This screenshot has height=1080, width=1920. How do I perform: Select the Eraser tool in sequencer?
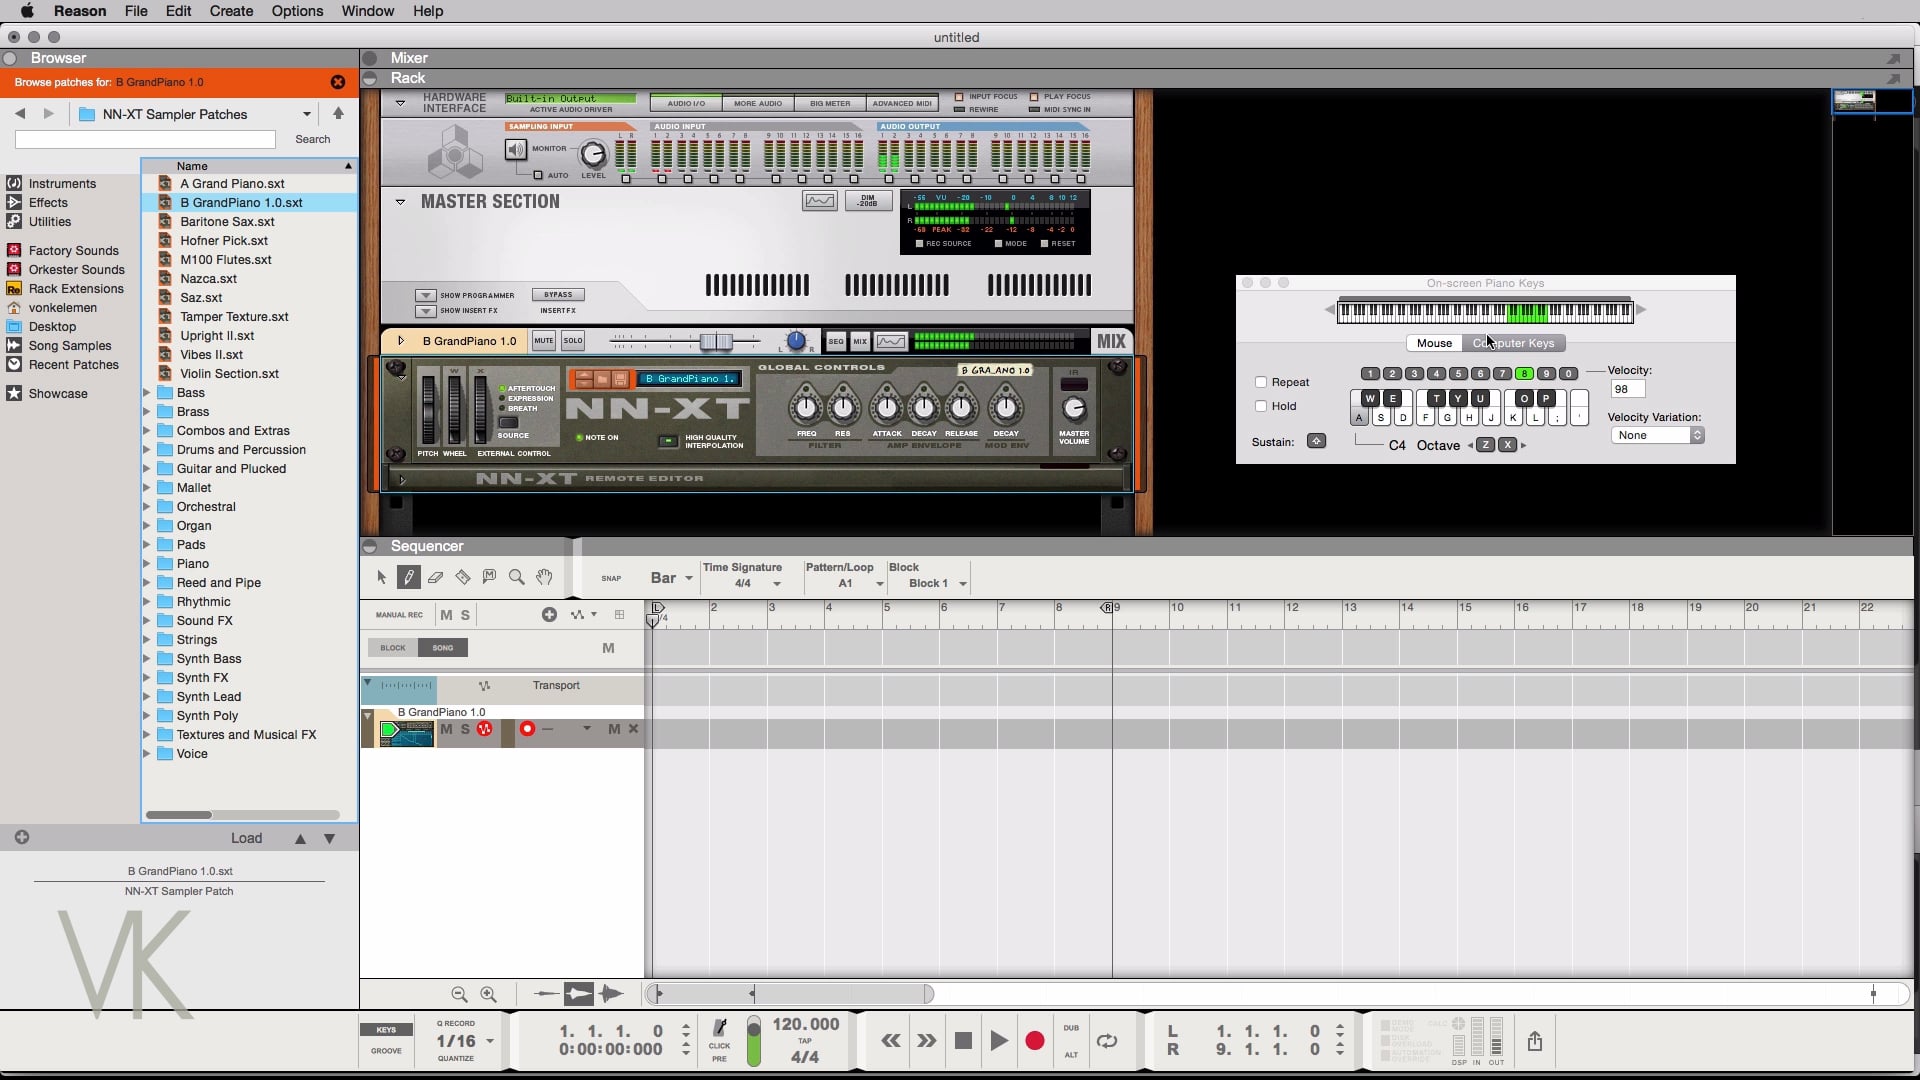(435, 577)
